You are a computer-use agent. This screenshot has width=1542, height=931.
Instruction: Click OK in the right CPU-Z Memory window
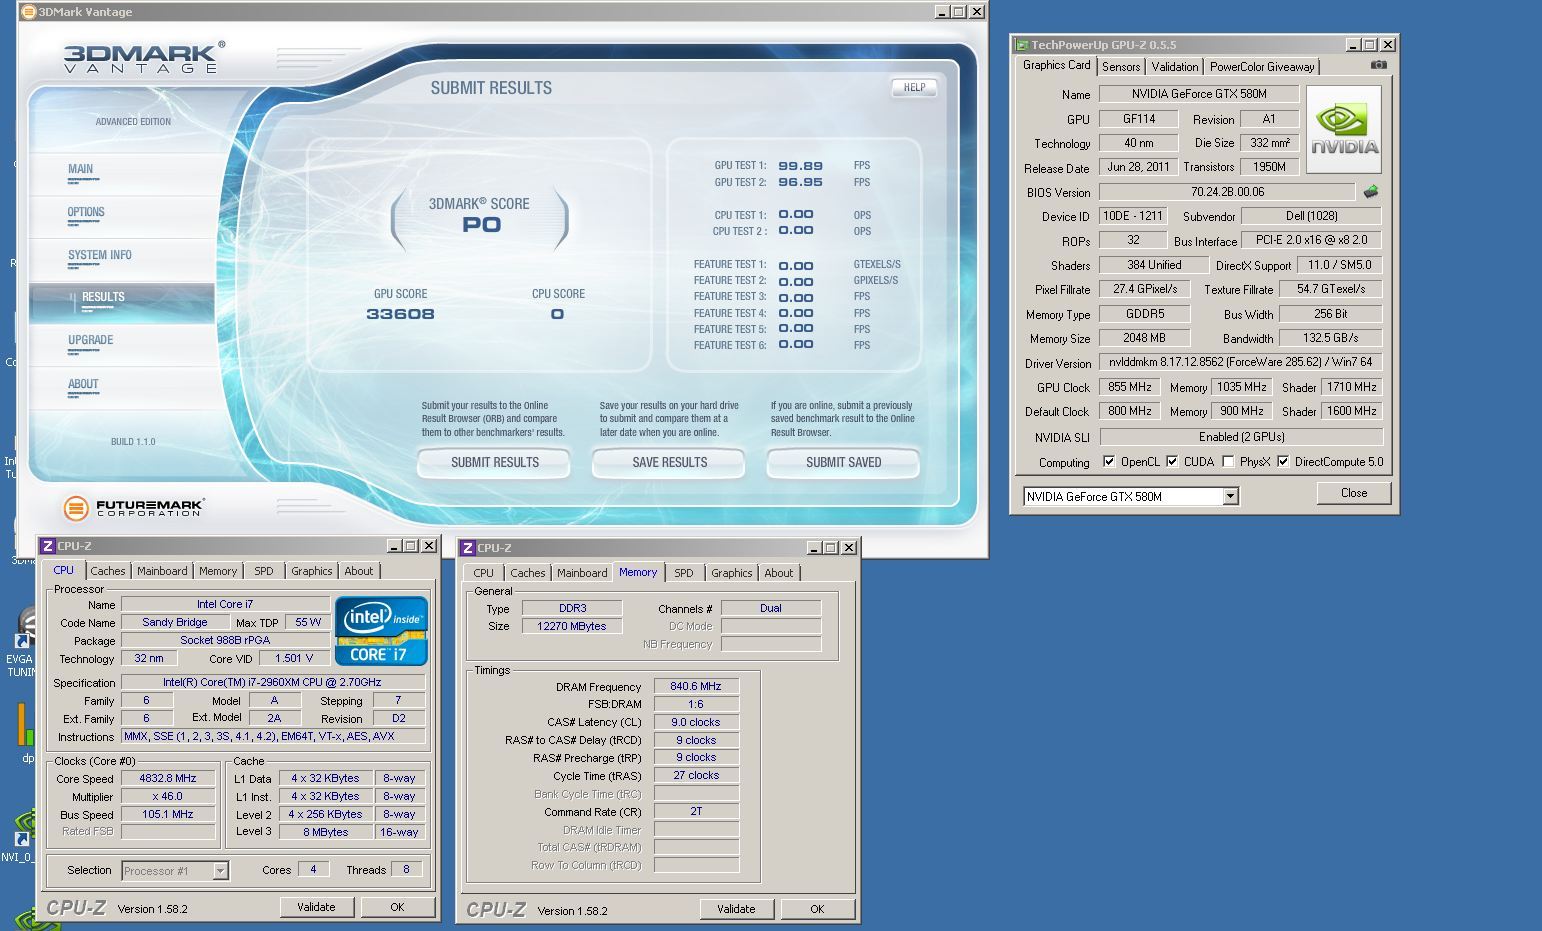point(817,909)
